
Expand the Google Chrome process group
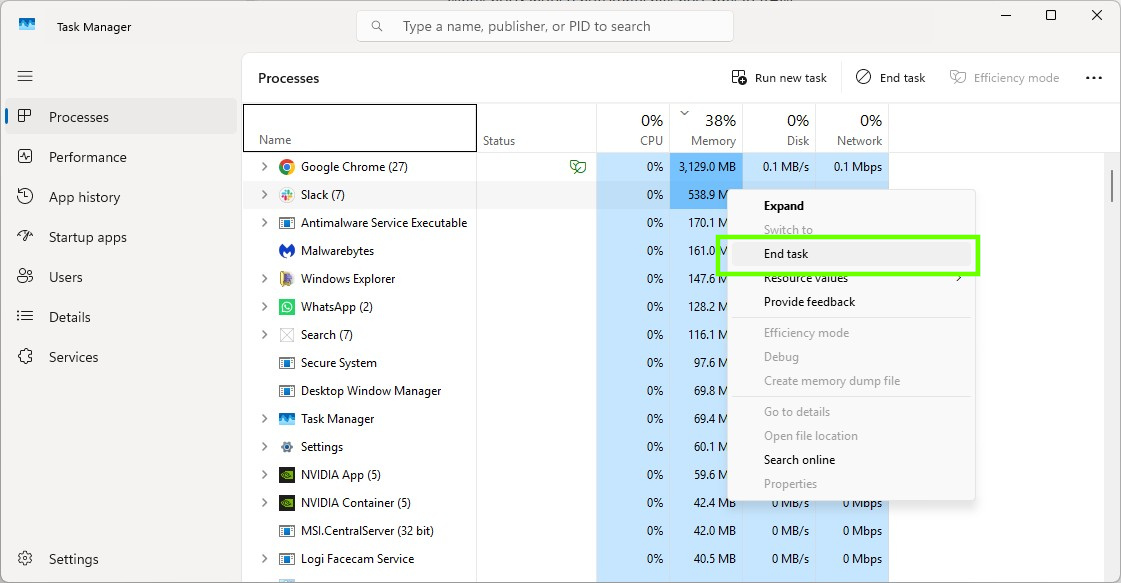tap(264, 167)
